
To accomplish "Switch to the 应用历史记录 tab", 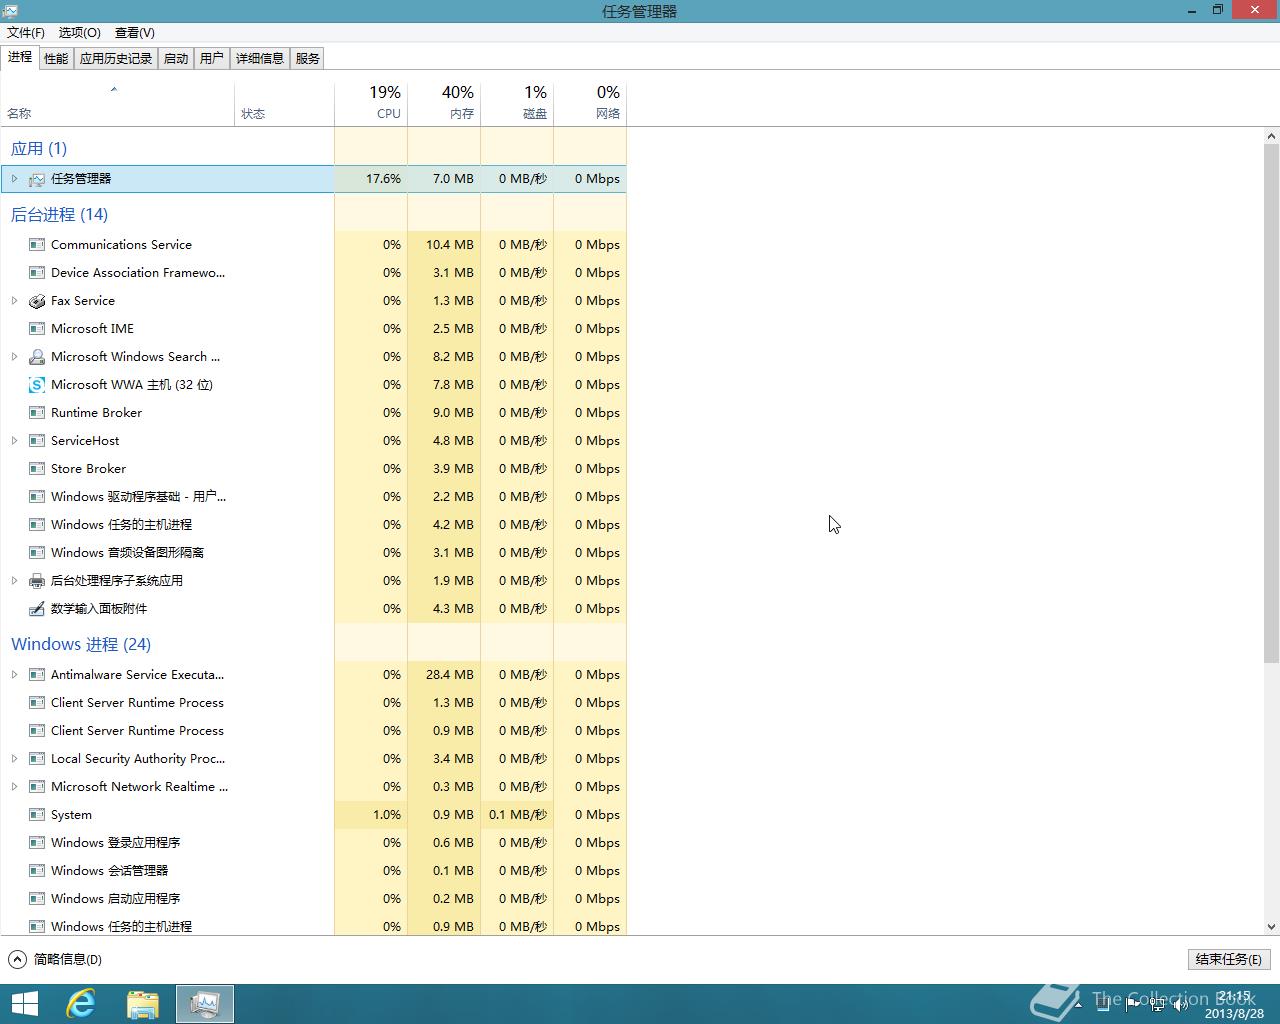I will click(116, 59).
